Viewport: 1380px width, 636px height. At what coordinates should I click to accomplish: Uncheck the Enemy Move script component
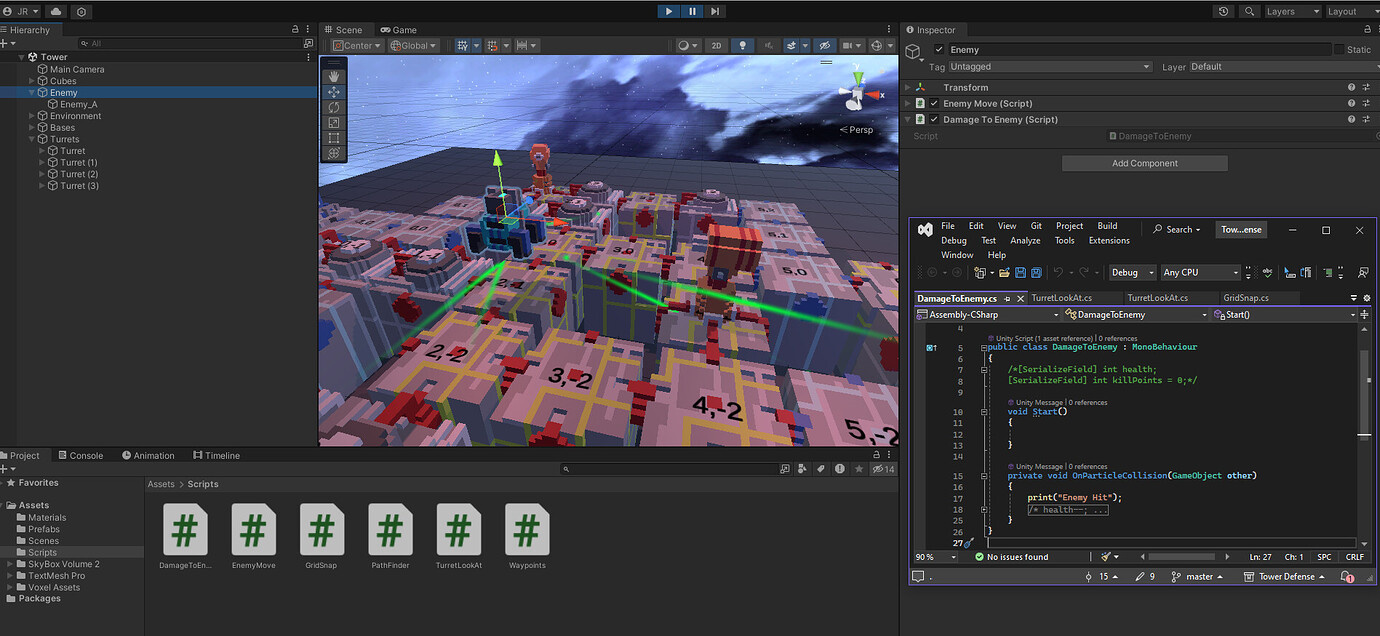[x=933, y=103]
